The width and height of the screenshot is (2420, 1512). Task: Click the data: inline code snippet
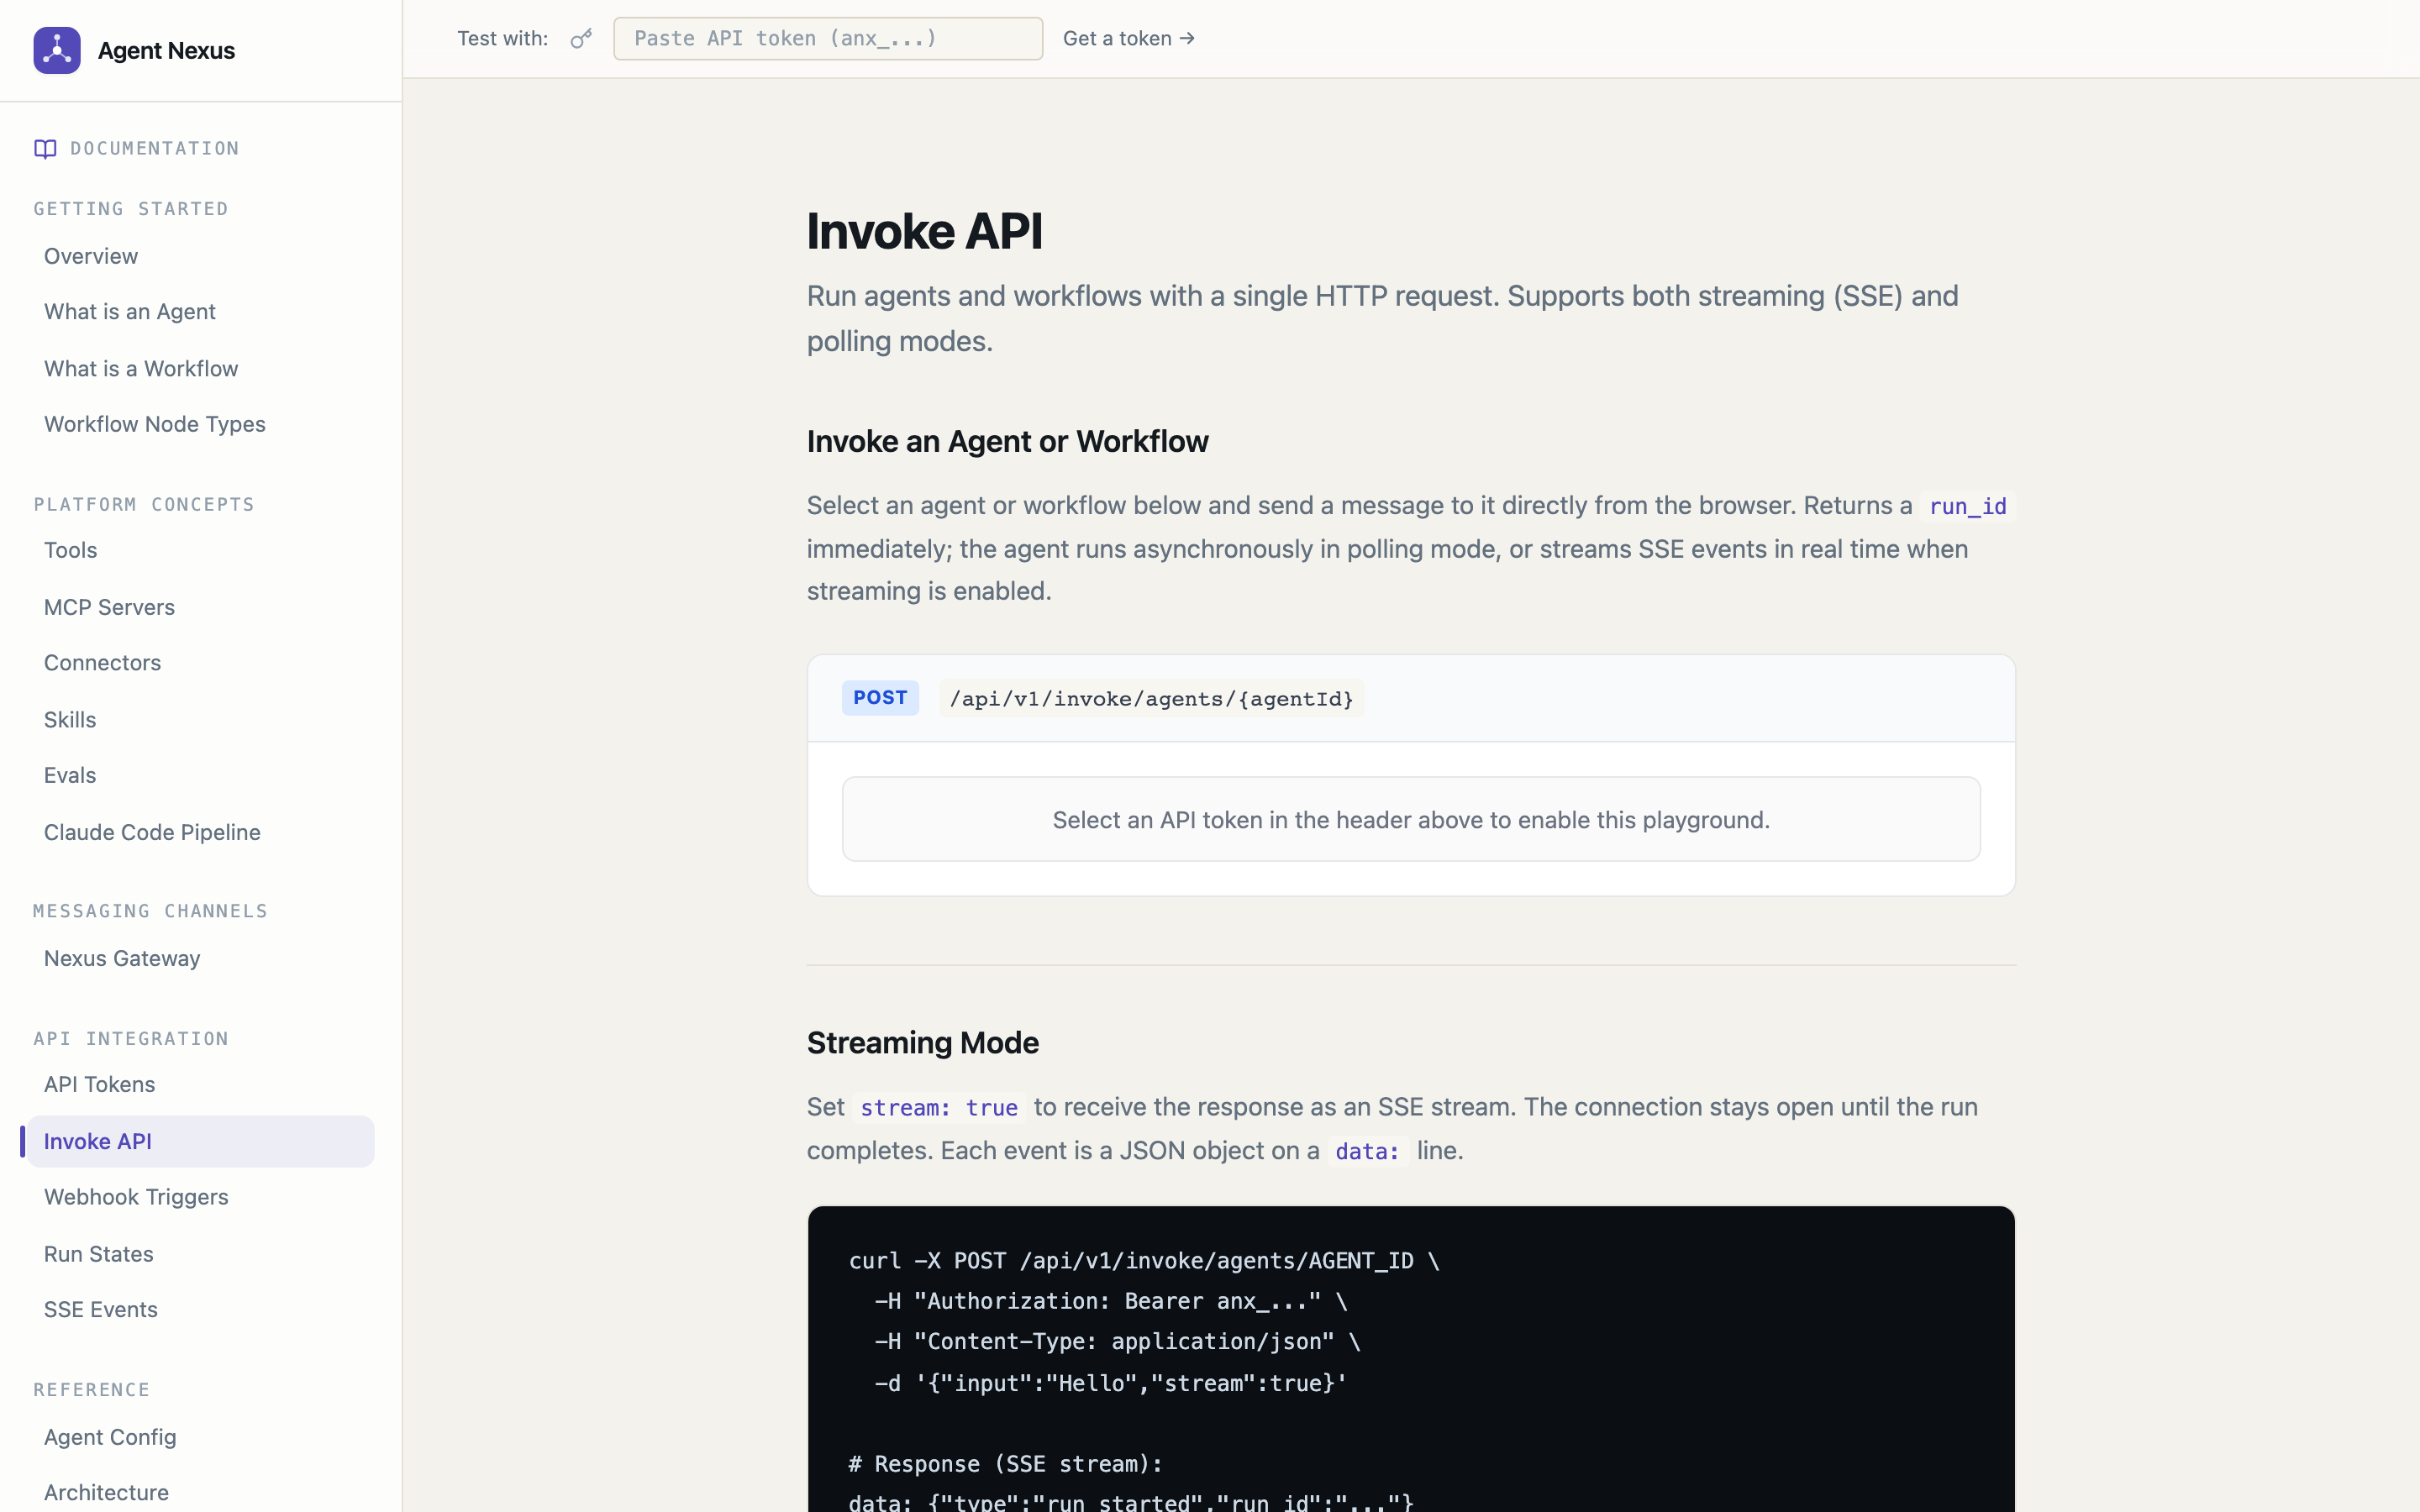click(x=1367, y=1152)
